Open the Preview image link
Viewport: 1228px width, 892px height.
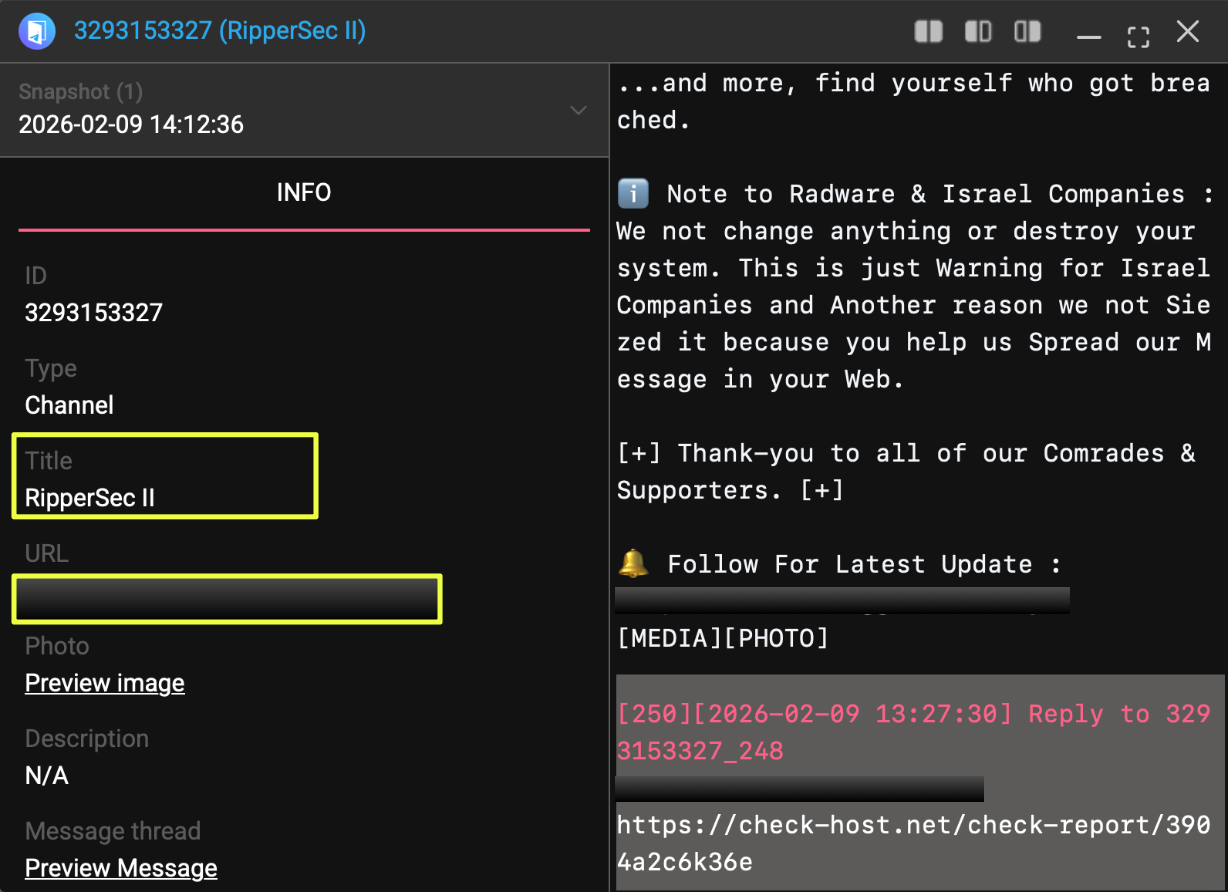105,683
